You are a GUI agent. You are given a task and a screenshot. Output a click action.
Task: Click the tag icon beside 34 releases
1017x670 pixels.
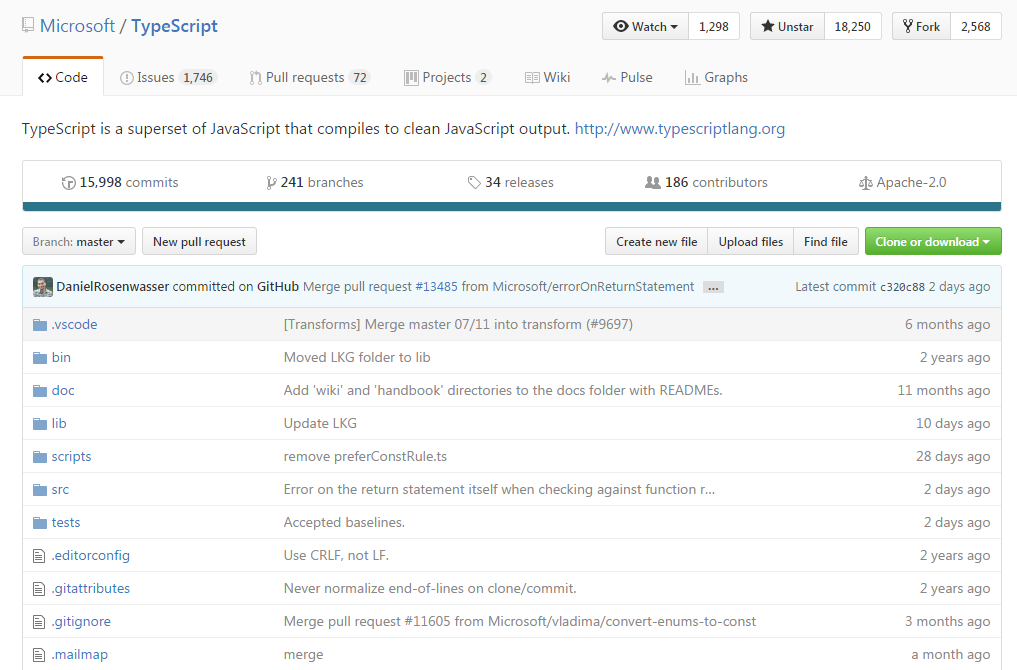pyautogui.click(x=474, y=183)
